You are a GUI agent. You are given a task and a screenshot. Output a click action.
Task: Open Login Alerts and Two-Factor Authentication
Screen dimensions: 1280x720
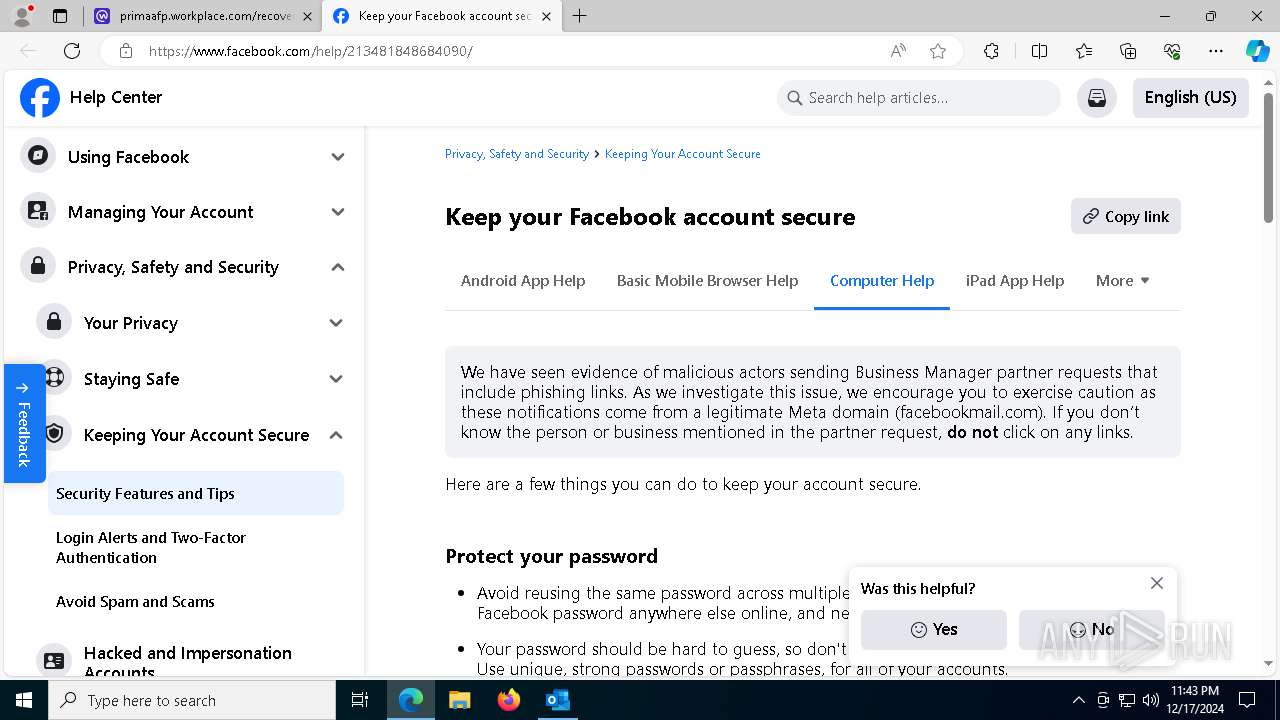click(x=196, y=547)
